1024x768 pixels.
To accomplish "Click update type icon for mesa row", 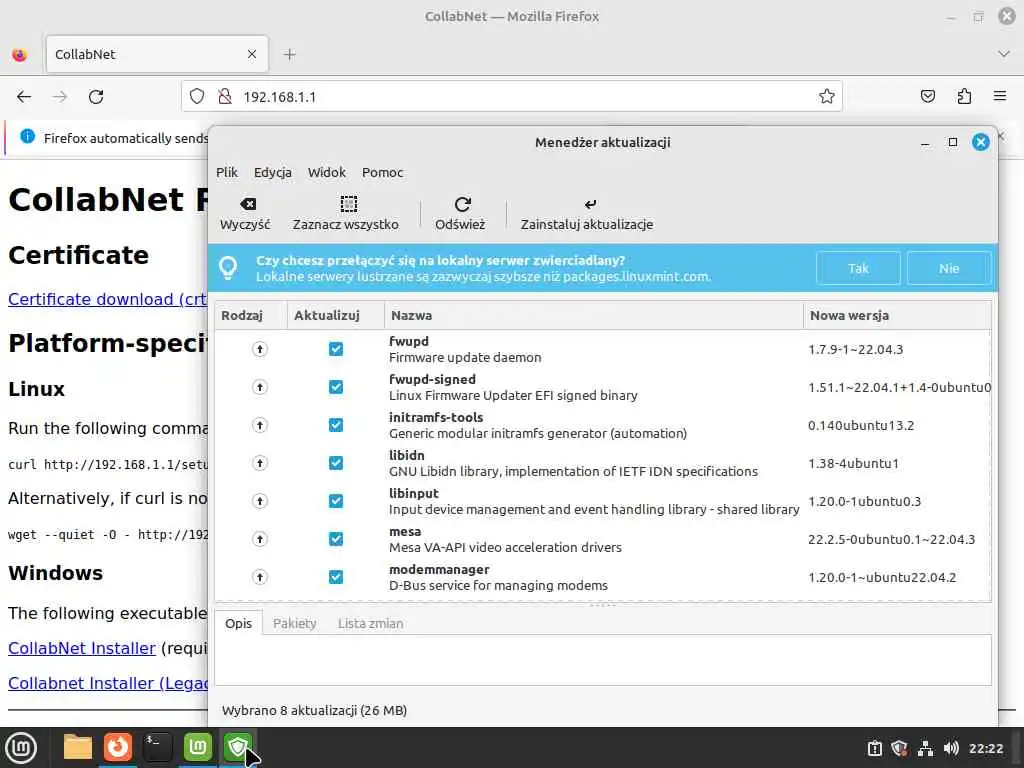I will [260, 539].
